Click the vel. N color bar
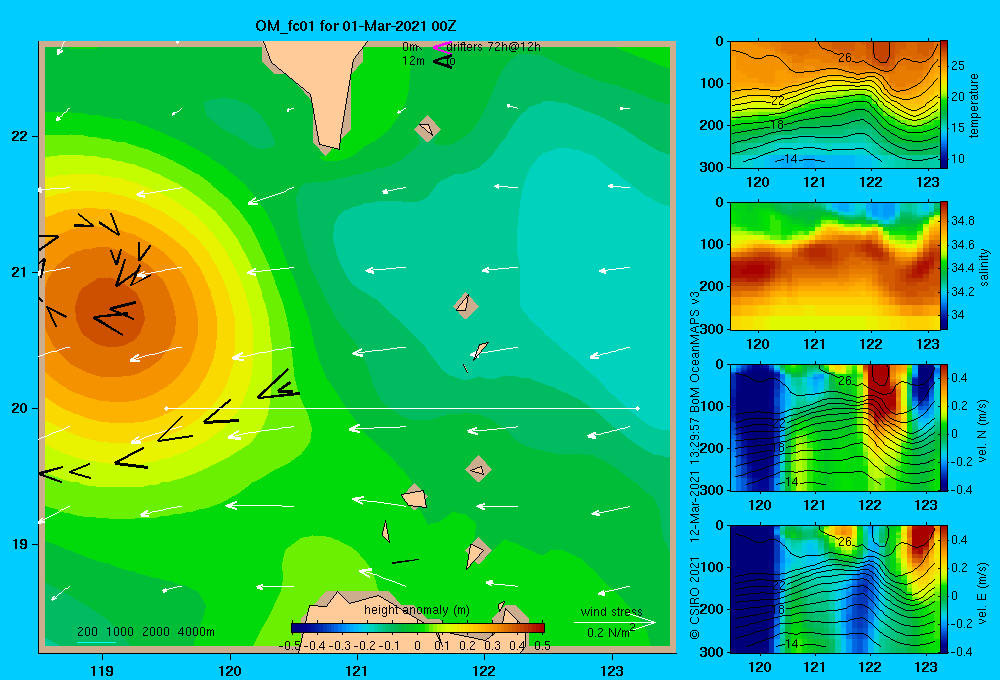Screen dimensions: 1000x680 [944, 427]
